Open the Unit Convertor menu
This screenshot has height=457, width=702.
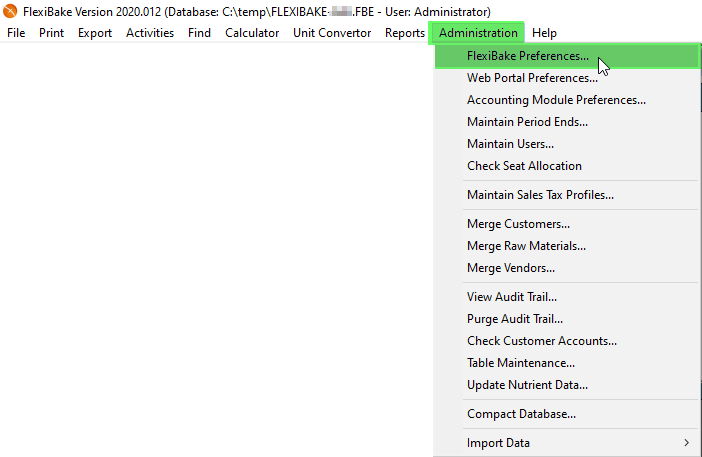332,33
